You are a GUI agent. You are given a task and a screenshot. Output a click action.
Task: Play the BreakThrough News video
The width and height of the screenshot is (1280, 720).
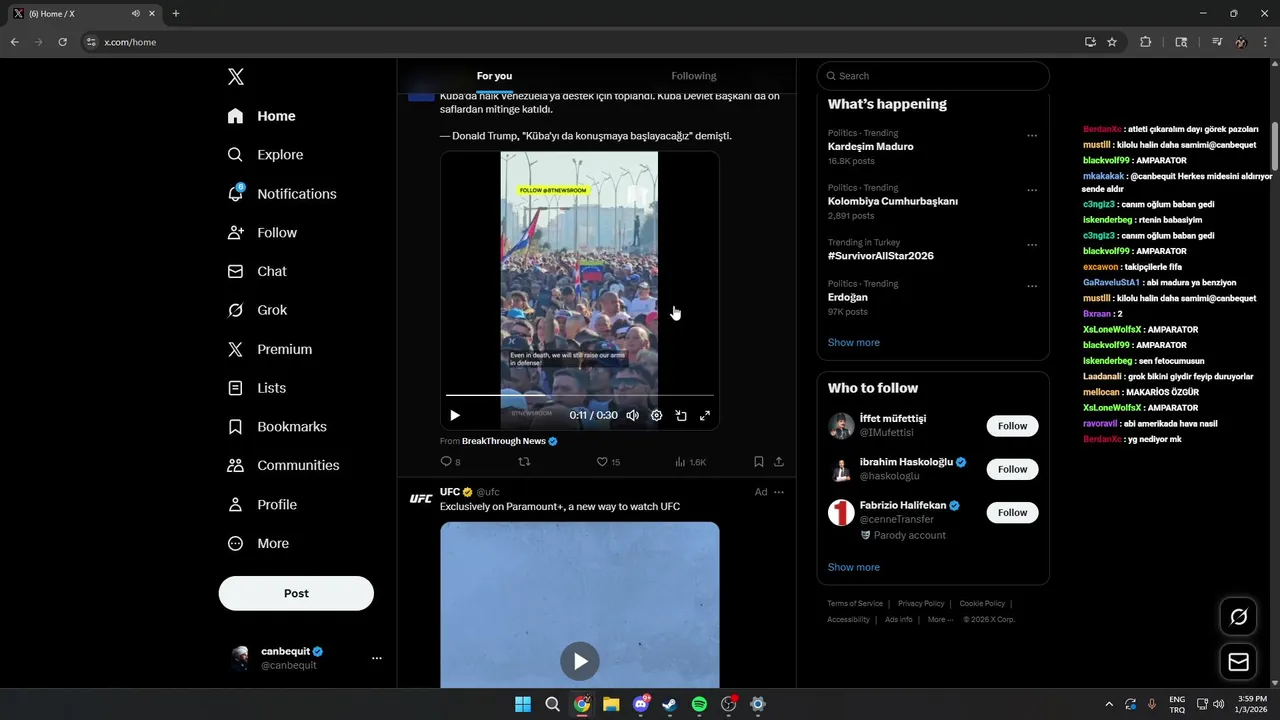click(x=455, y=415)
